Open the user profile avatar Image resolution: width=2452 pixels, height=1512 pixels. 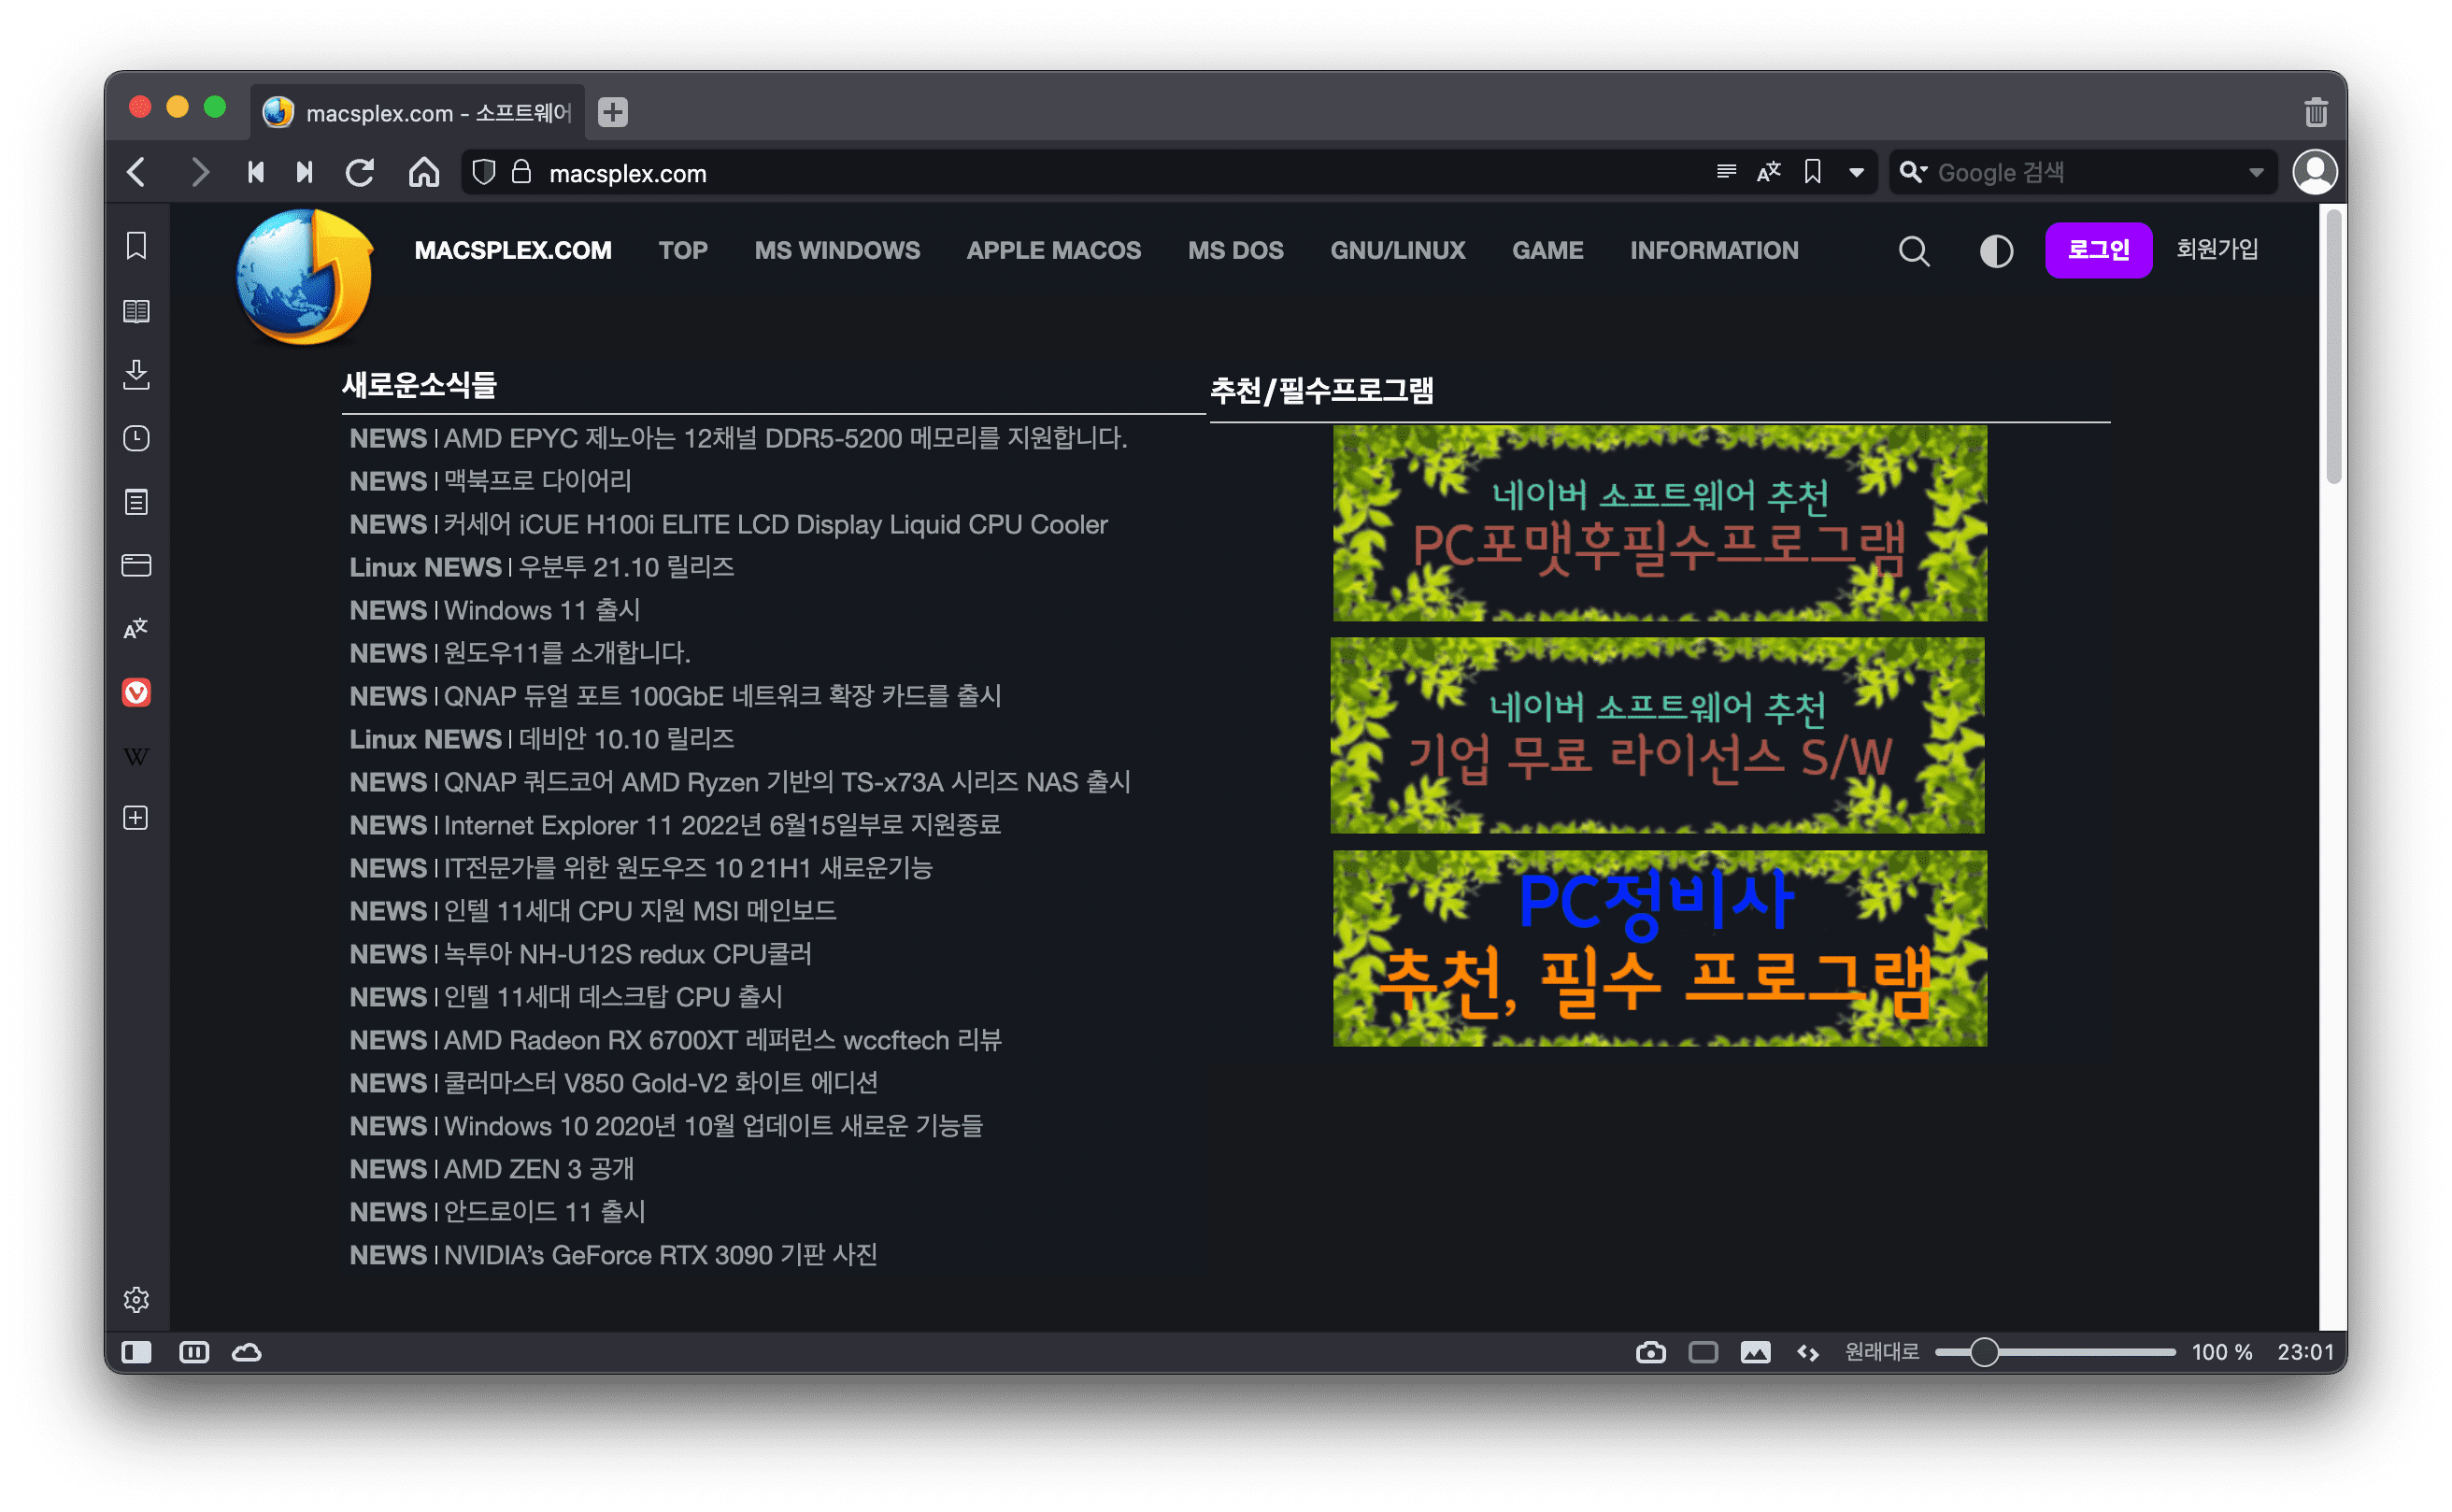click(x=2316, y=172)
